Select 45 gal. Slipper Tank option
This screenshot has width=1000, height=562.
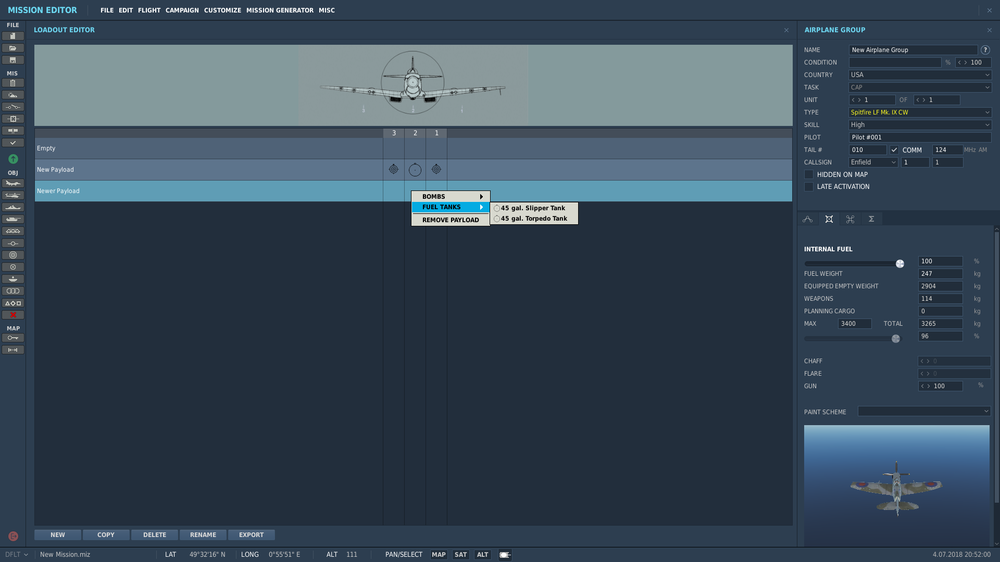(x=534, y=208)
